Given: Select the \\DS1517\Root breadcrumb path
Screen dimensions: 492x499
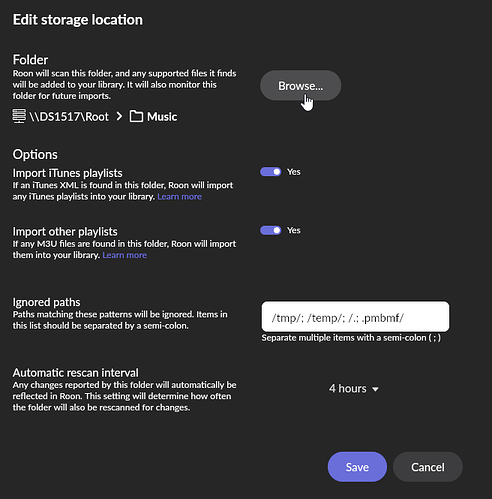Looking at the screenshot, I should pyautogui.click(x=69, y=117).
